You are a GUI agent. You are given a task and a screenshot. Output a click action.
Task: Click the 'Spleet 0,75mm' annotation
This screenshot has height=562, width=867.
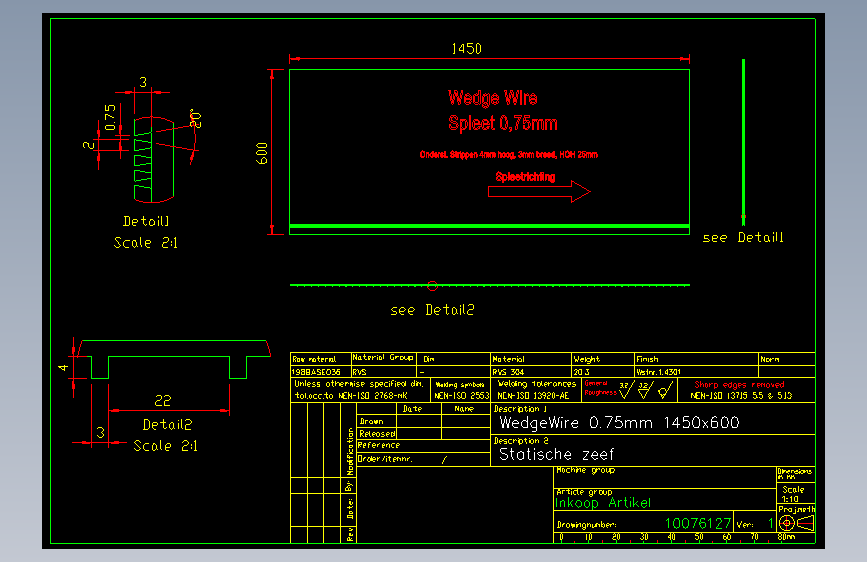[503, 123]
